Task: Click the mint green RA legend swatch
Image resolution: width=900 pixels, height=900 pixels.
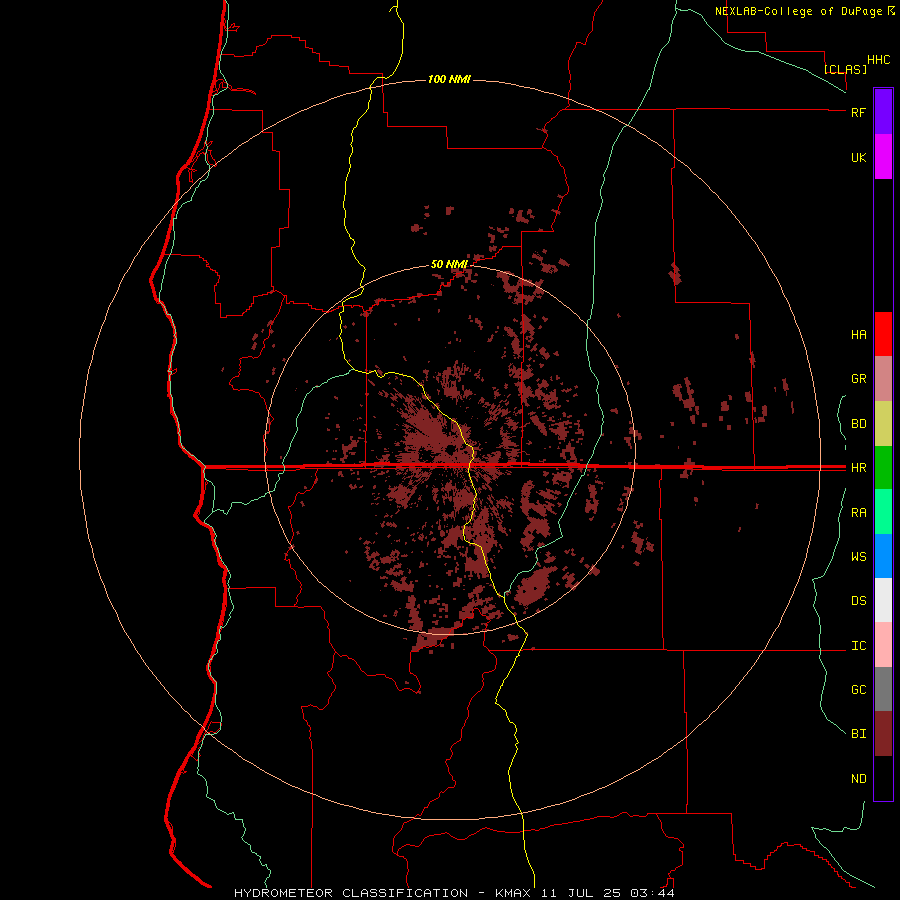Action: click(x=883, y=512)
